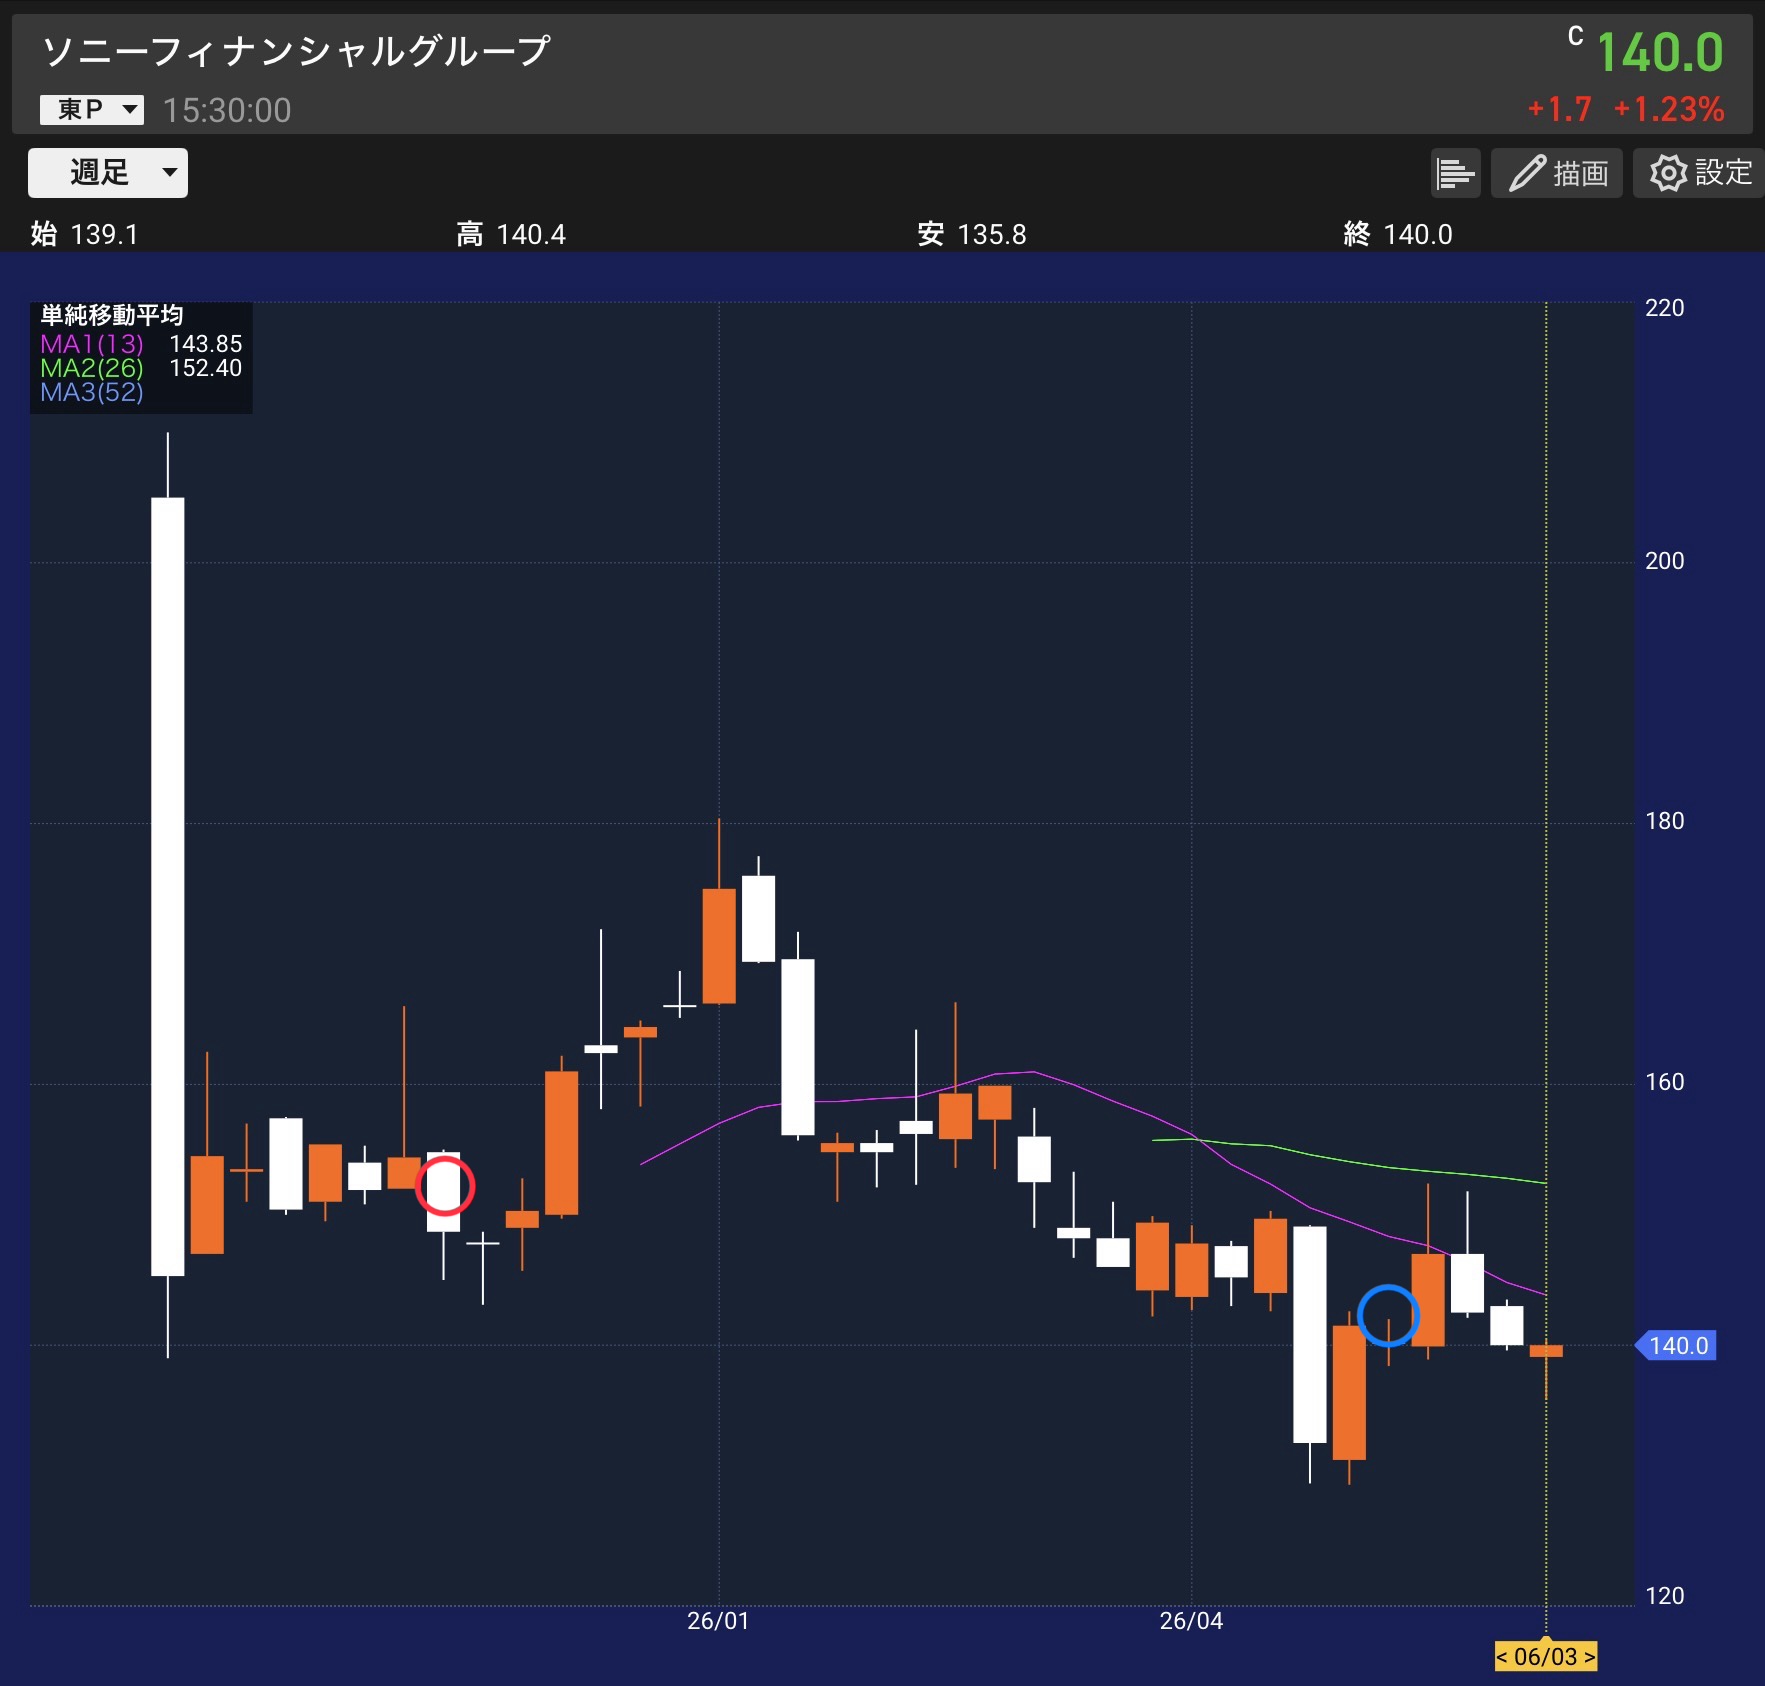Image resolution: width=1765 pixels, height=1686 pixels.
Task: Click the 26/01 date axis label
Action: click(718, 1621)
